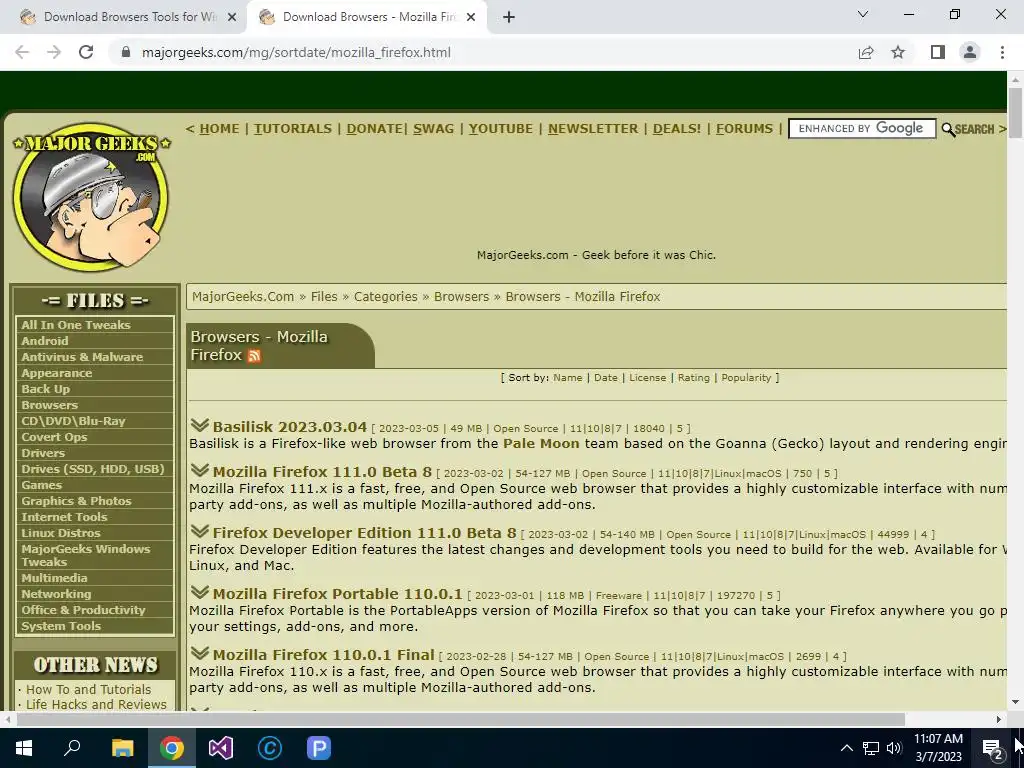The width and height of the screenshot is (1024, 768).
Task: Open the TUTORIALS menu link
Action: tap(293, 129)
